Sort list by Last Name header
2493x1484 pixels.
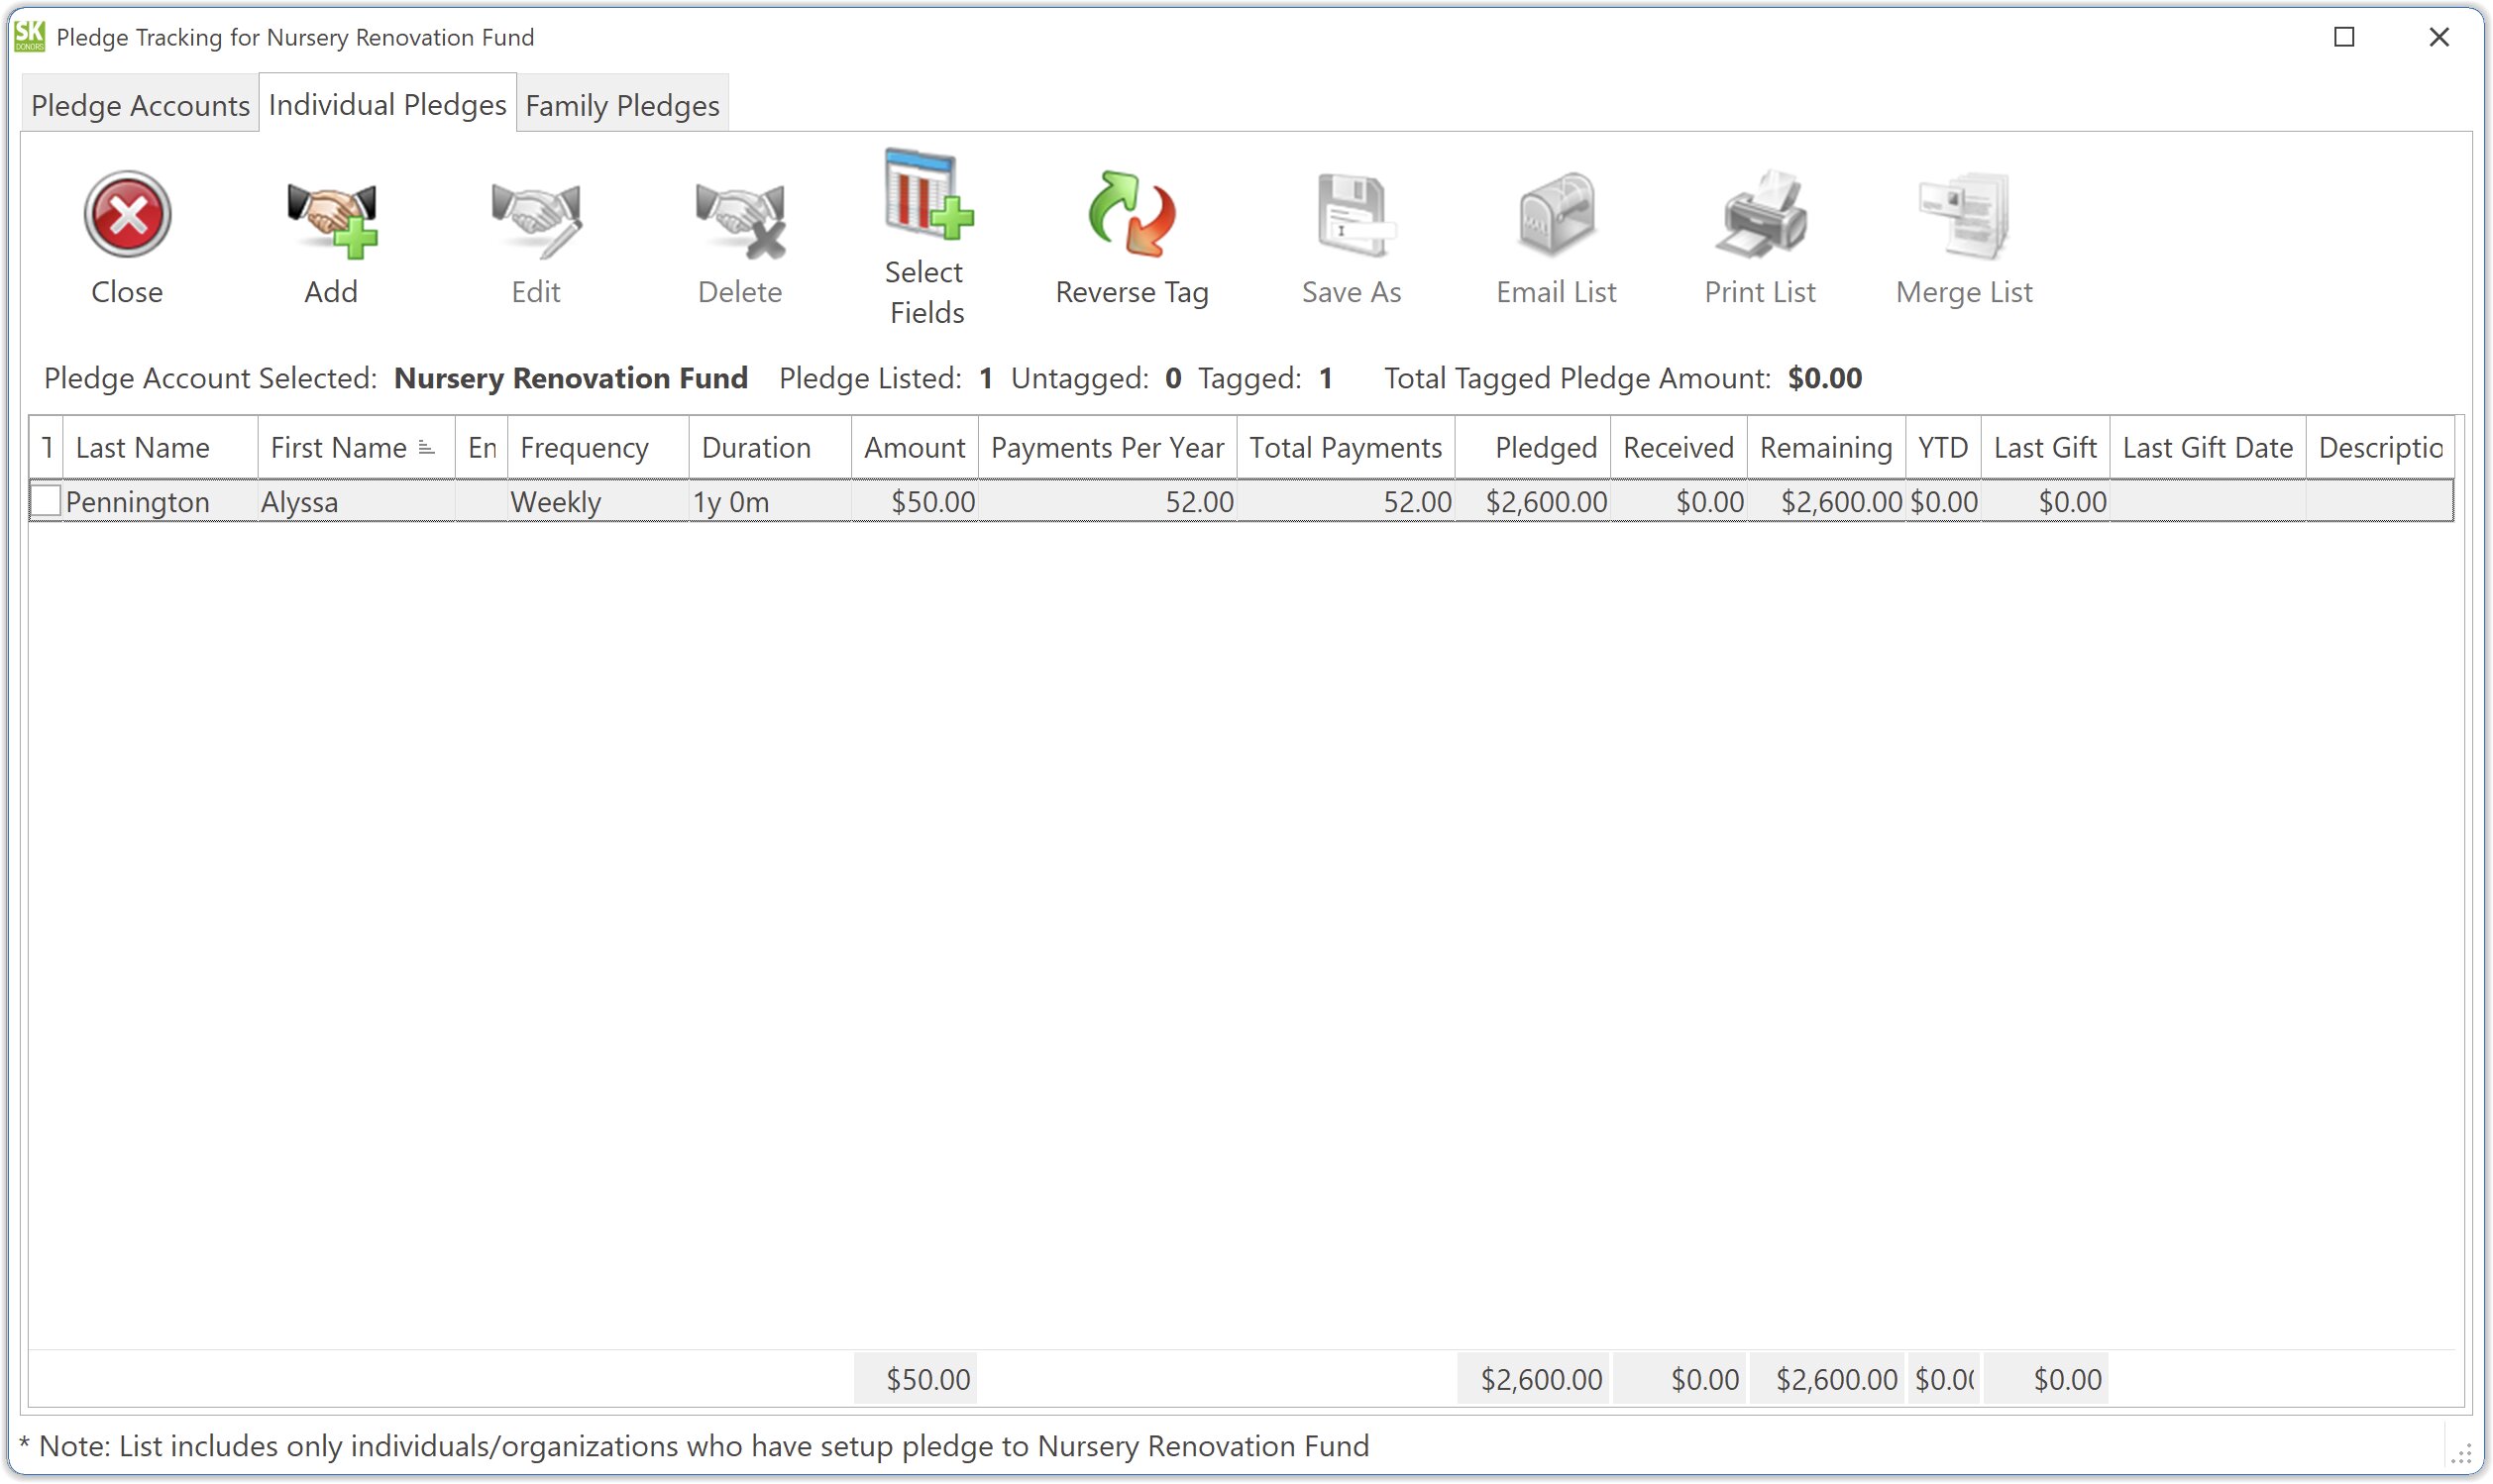[143, 448]
